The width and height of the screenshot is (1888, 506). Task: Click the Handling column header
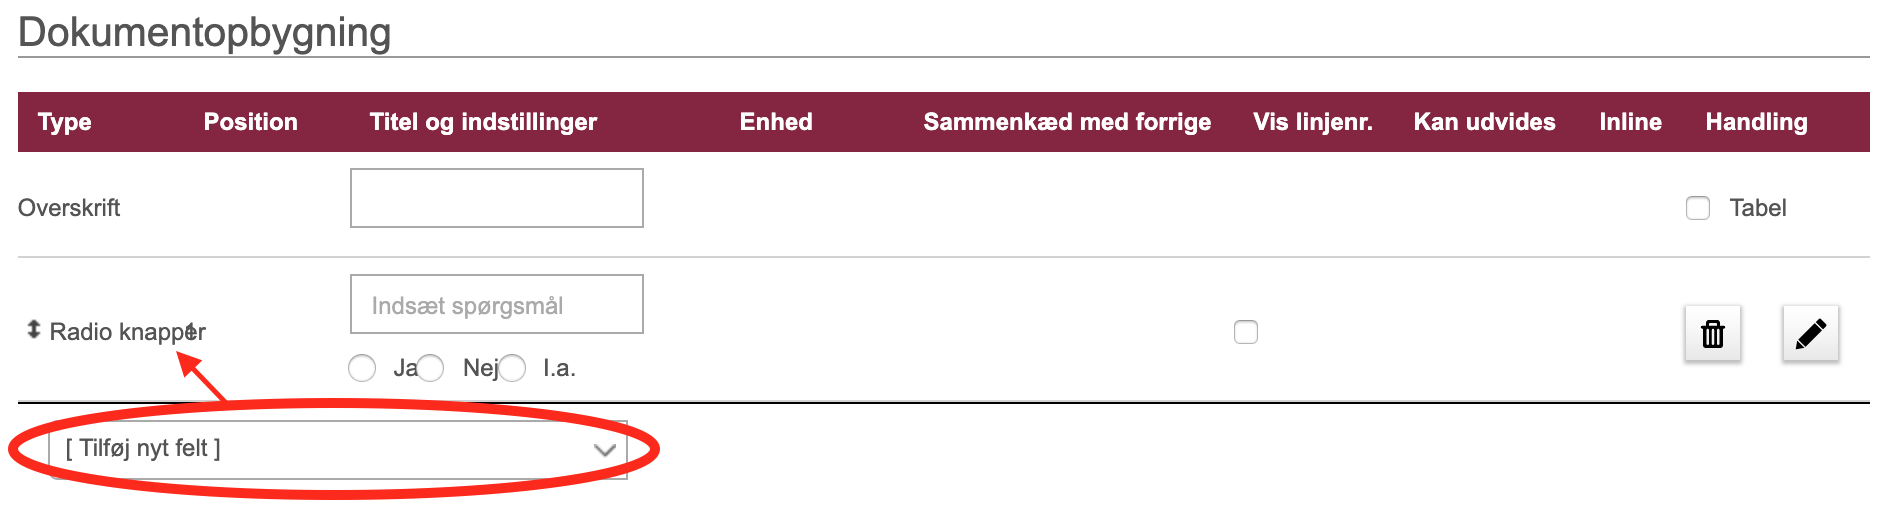coord(1757,122)
